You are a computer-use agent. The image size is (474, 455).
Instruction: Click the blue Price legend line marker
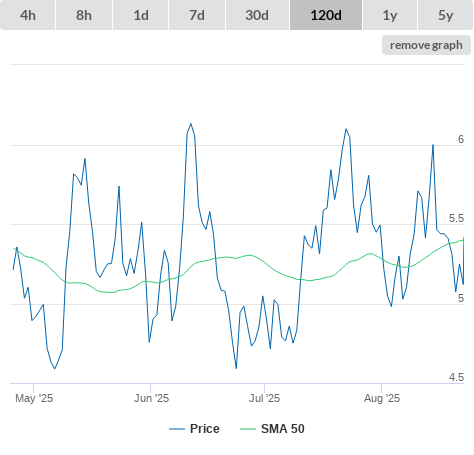coord(177,429)
